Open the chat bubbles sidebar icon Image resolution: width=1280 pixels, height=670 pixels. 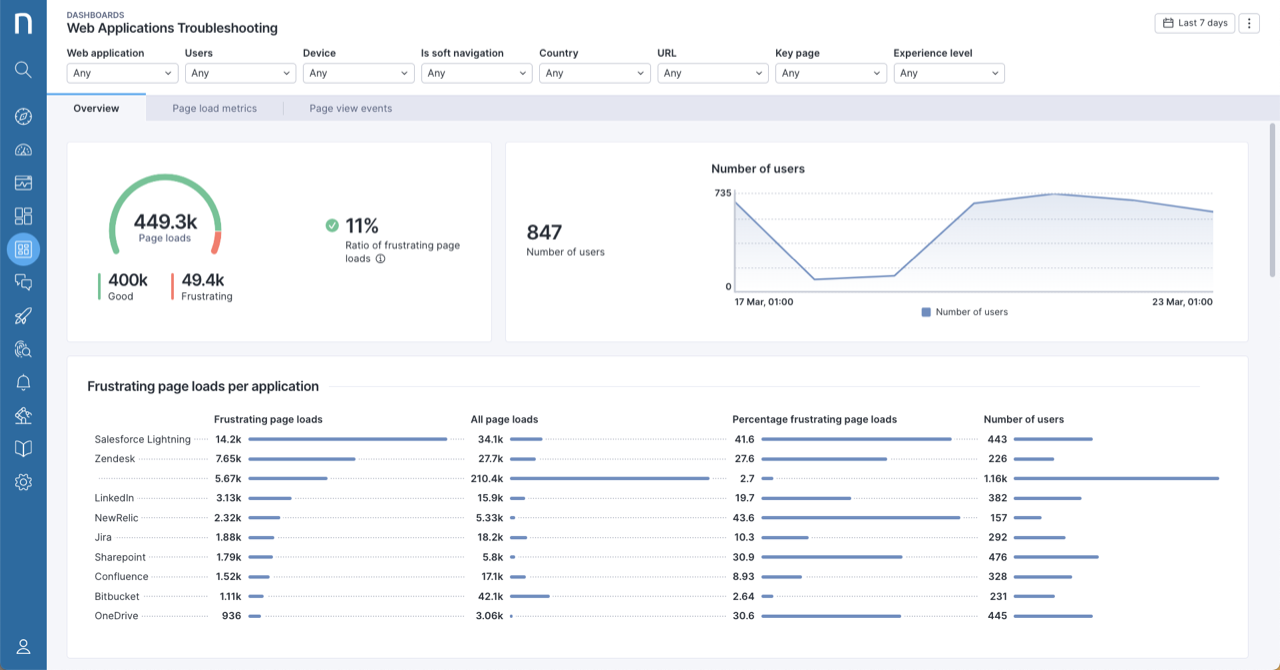point(23,283)
